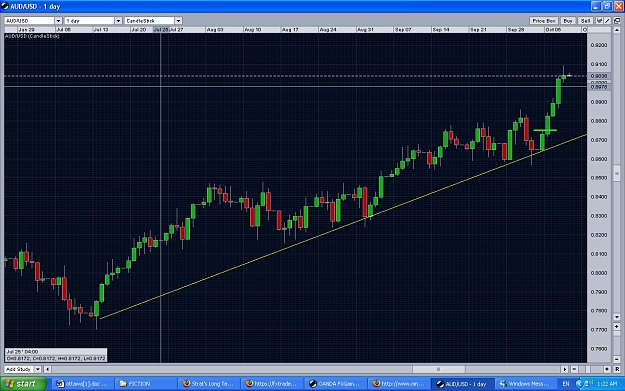Click the AUD/USD application title bar icon
The height and width of the screenshot is (391, 625).
coord(5,6)
